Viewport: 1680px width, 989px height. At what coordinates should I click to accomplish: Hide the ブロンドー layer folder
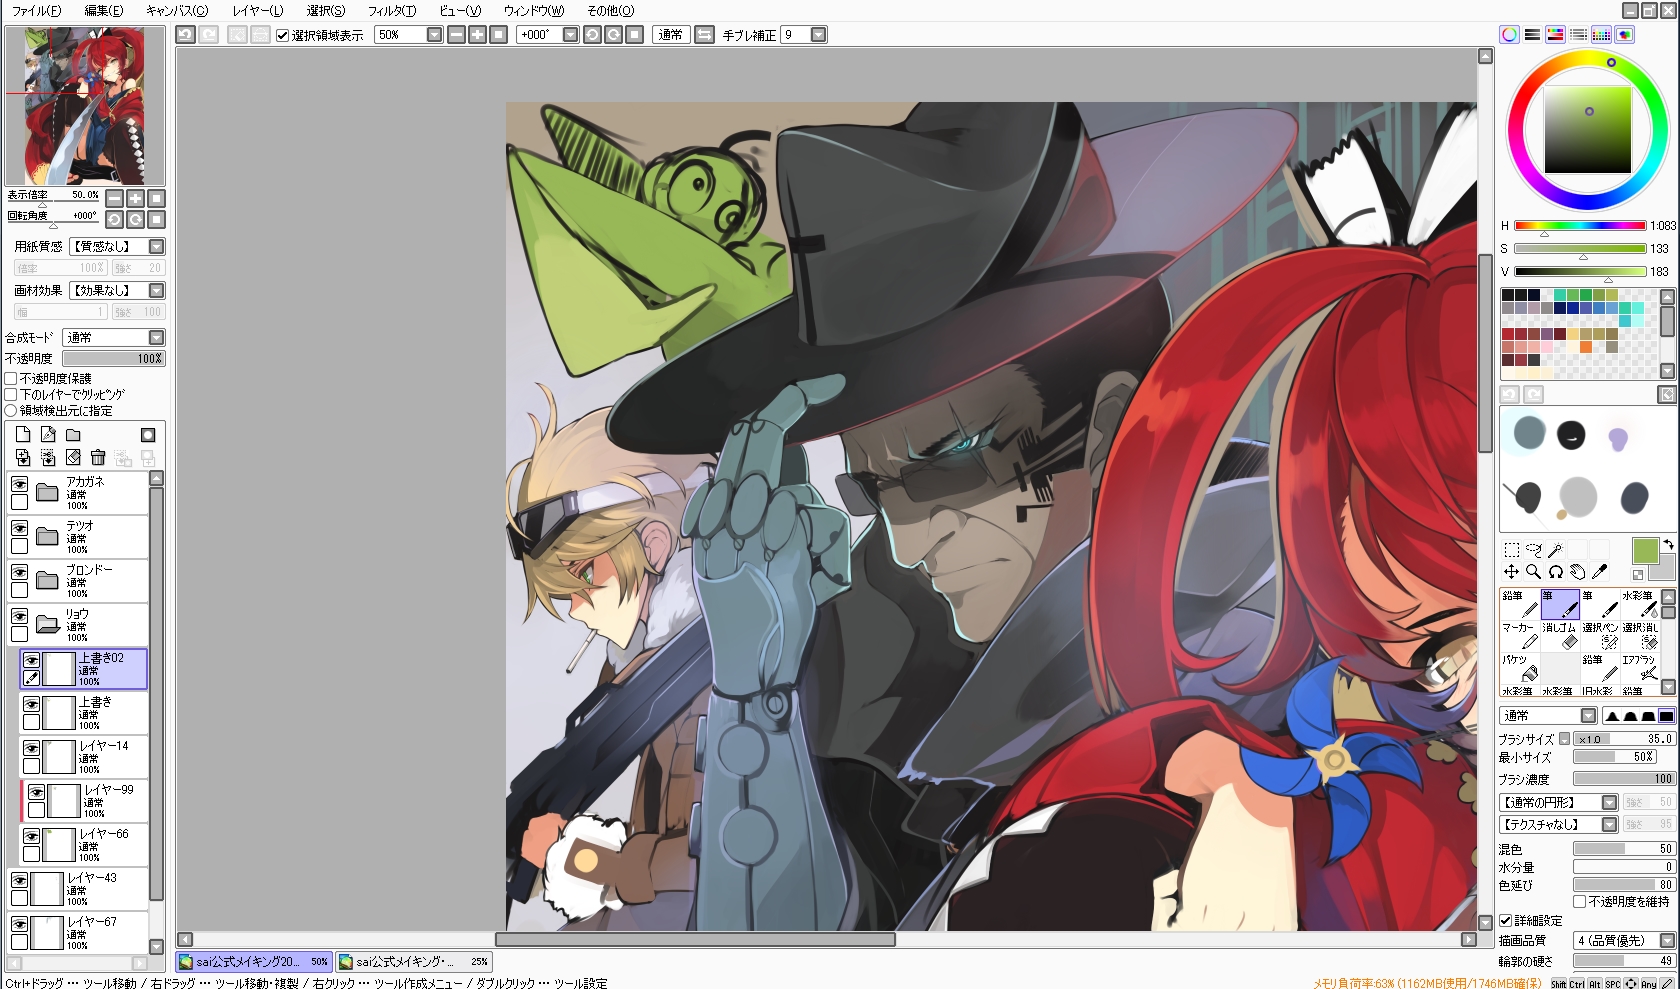pos(19,572)
